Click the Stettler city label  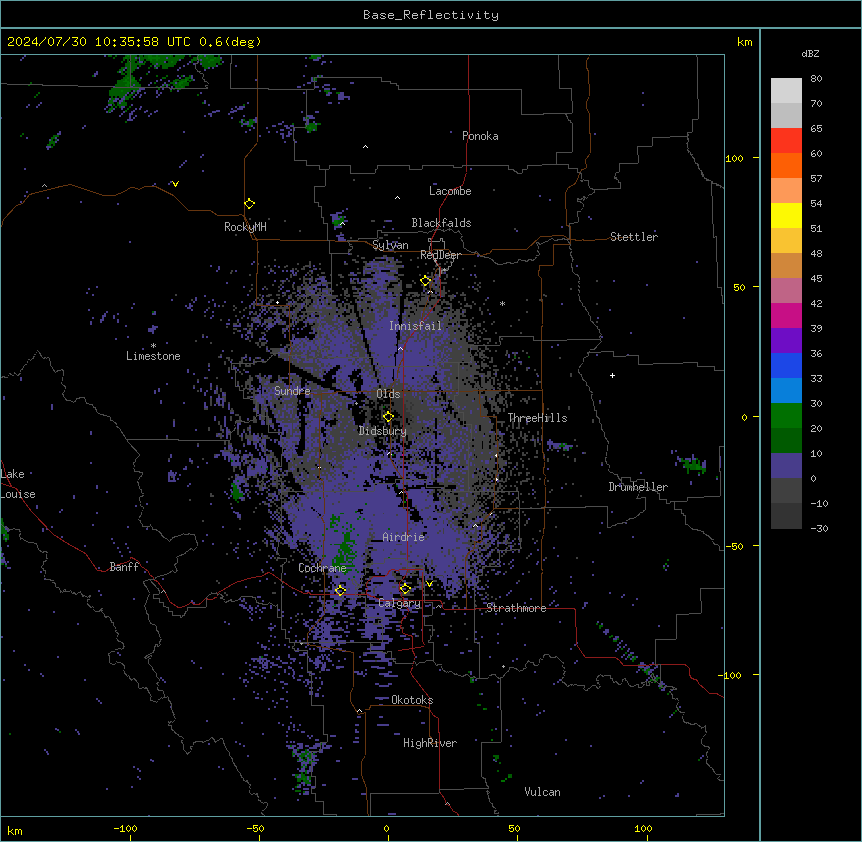click(634, 237)
